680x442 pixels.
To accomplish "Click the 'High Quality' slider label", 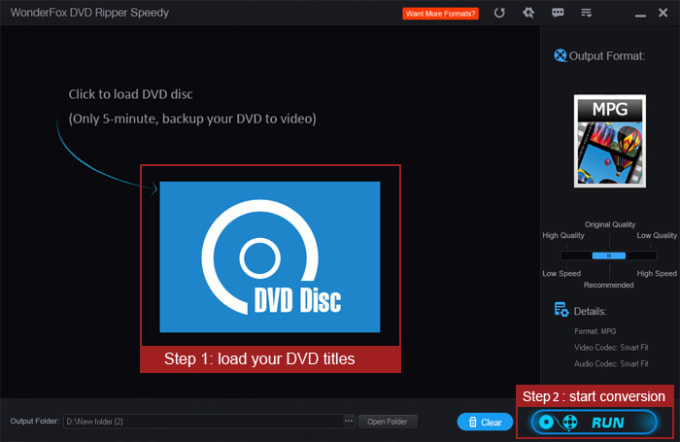I will (563, 235).
